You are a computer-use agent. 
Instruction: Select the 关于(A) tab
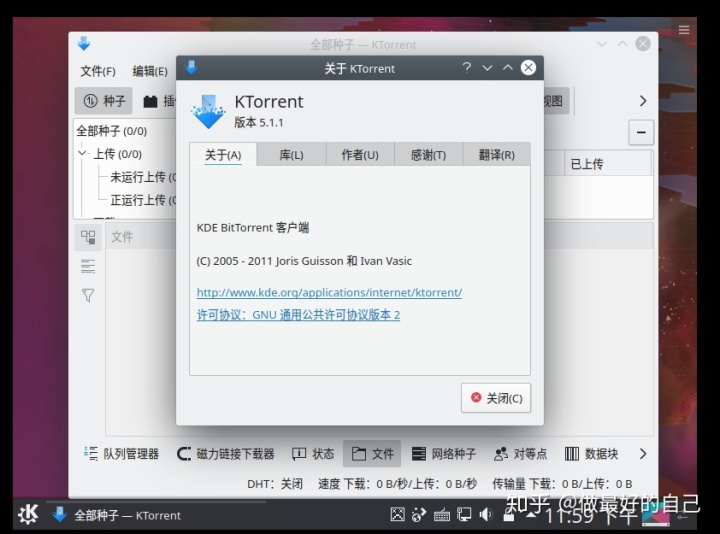tap(223, 155)
